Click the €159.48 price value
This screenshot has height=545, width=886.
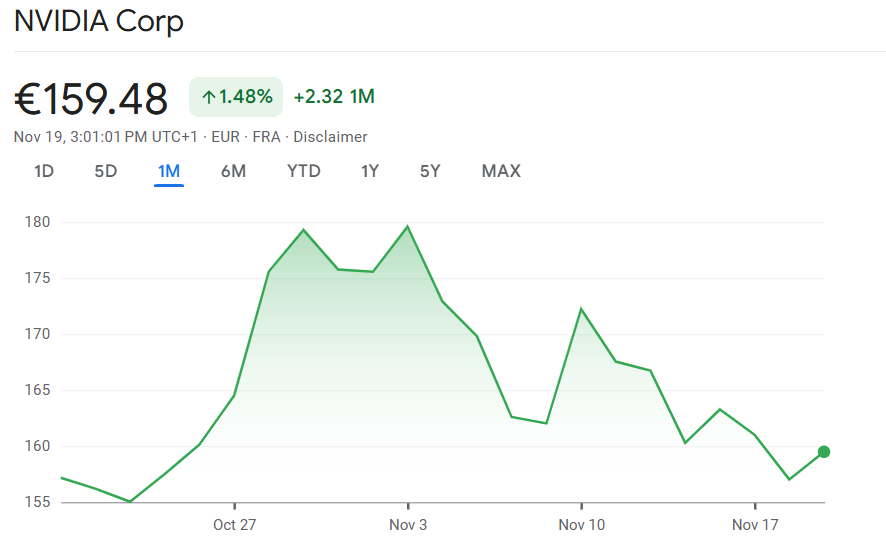pos(91,98)
